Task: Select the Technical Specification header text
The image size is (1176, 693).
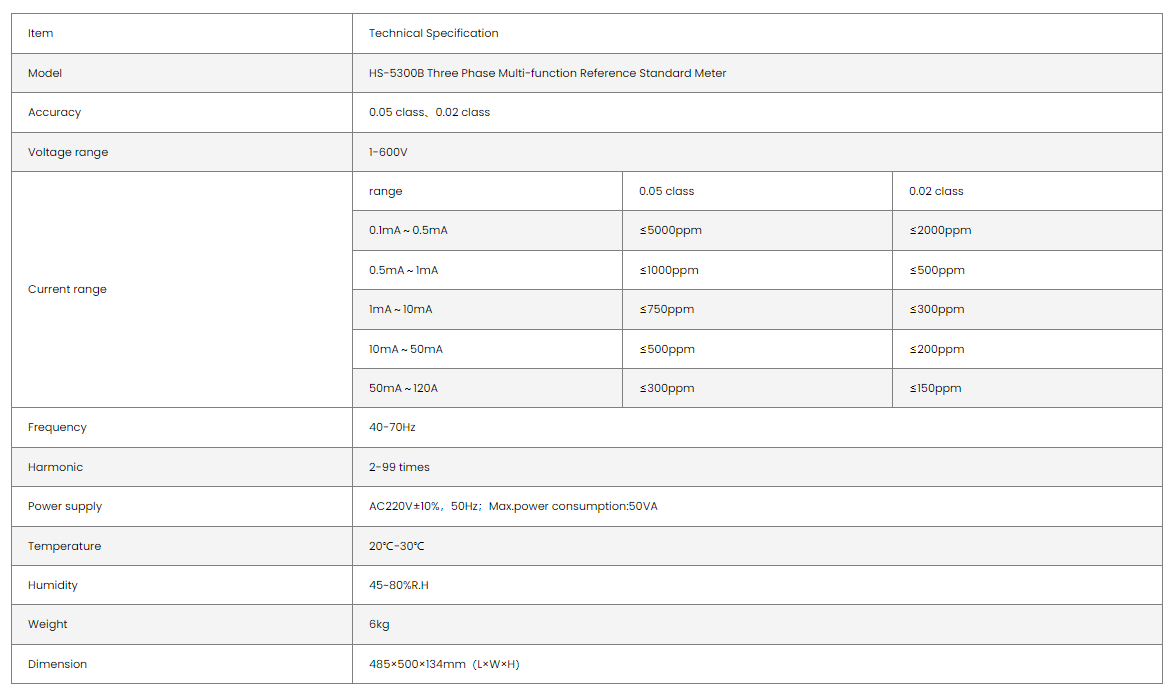Action: (x=433, y=33)
